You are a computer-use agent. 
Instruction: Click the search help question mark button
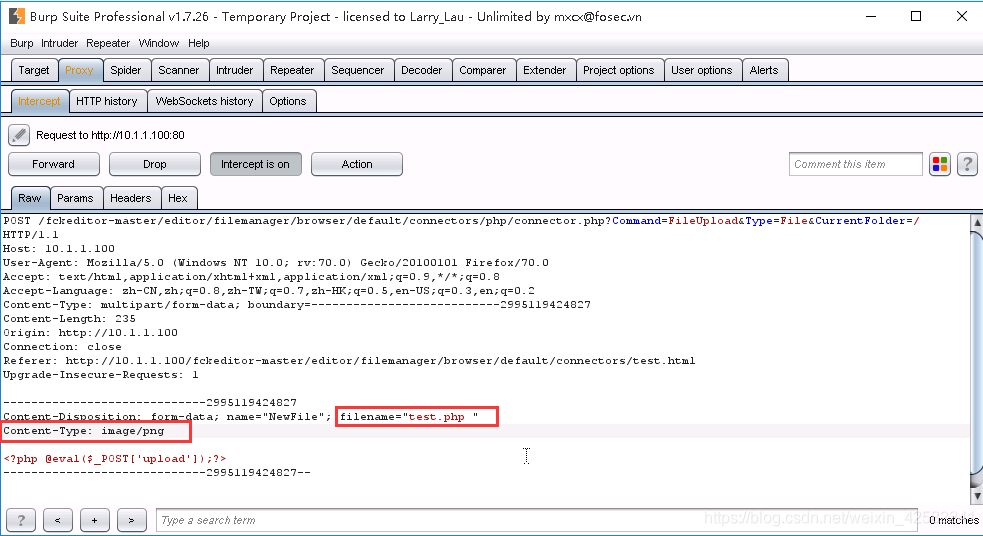tap(21, 520)
